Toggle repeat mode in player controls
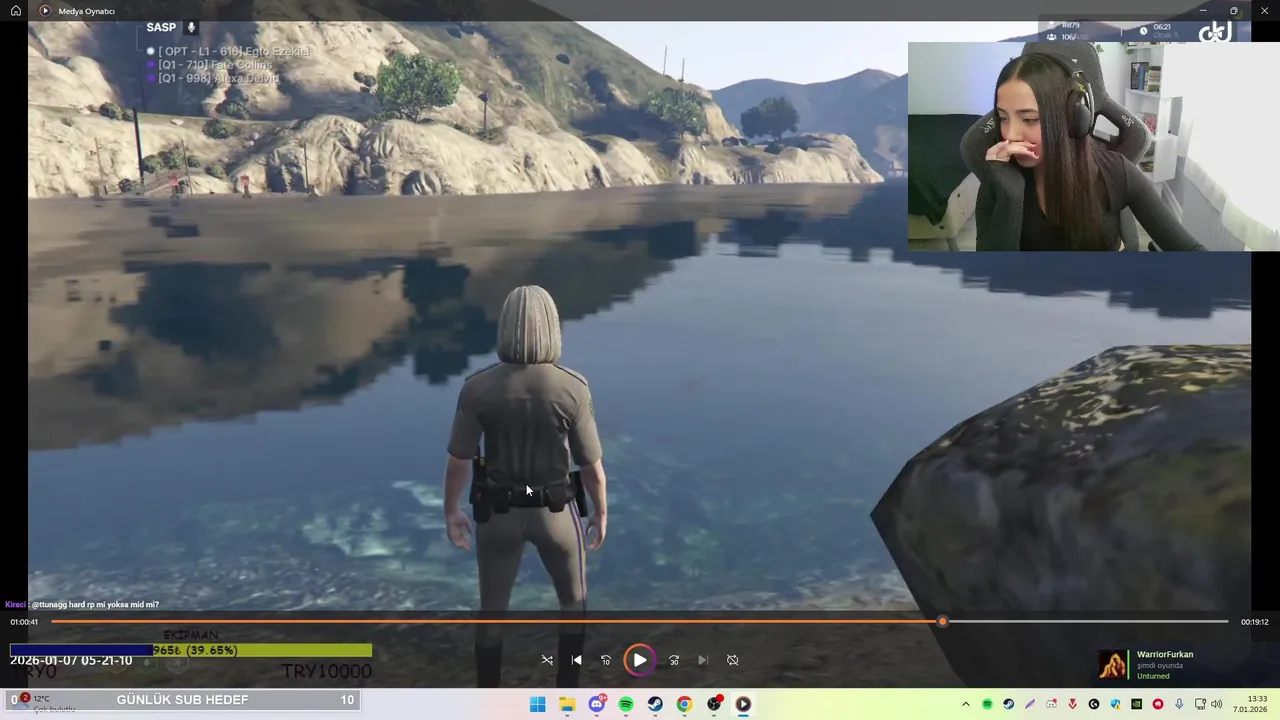Viewport: 1280px width, 720px height. pyautogui.click(x=732, y=660)
